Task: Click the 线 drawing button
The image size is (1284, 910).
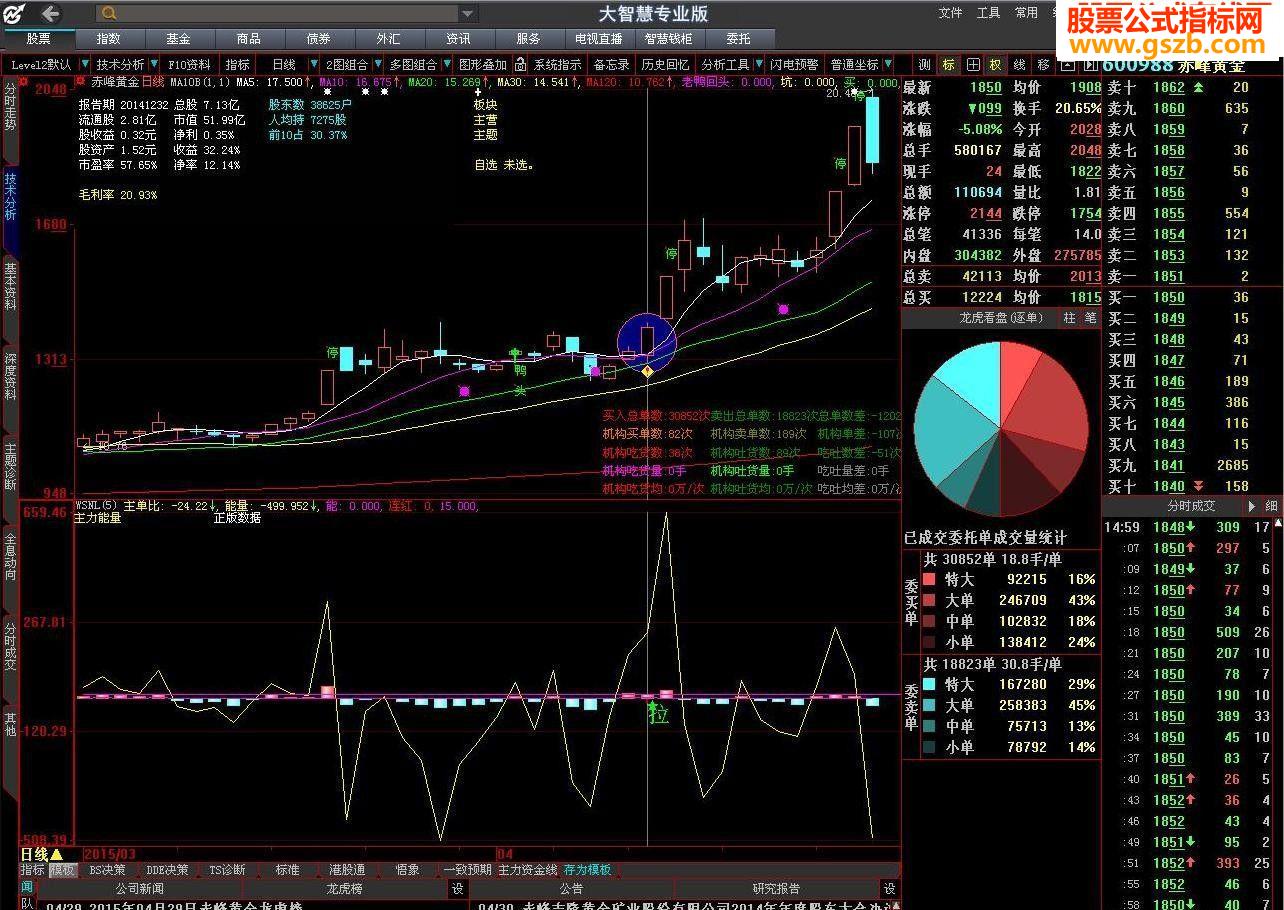Action: point(1020,65)
